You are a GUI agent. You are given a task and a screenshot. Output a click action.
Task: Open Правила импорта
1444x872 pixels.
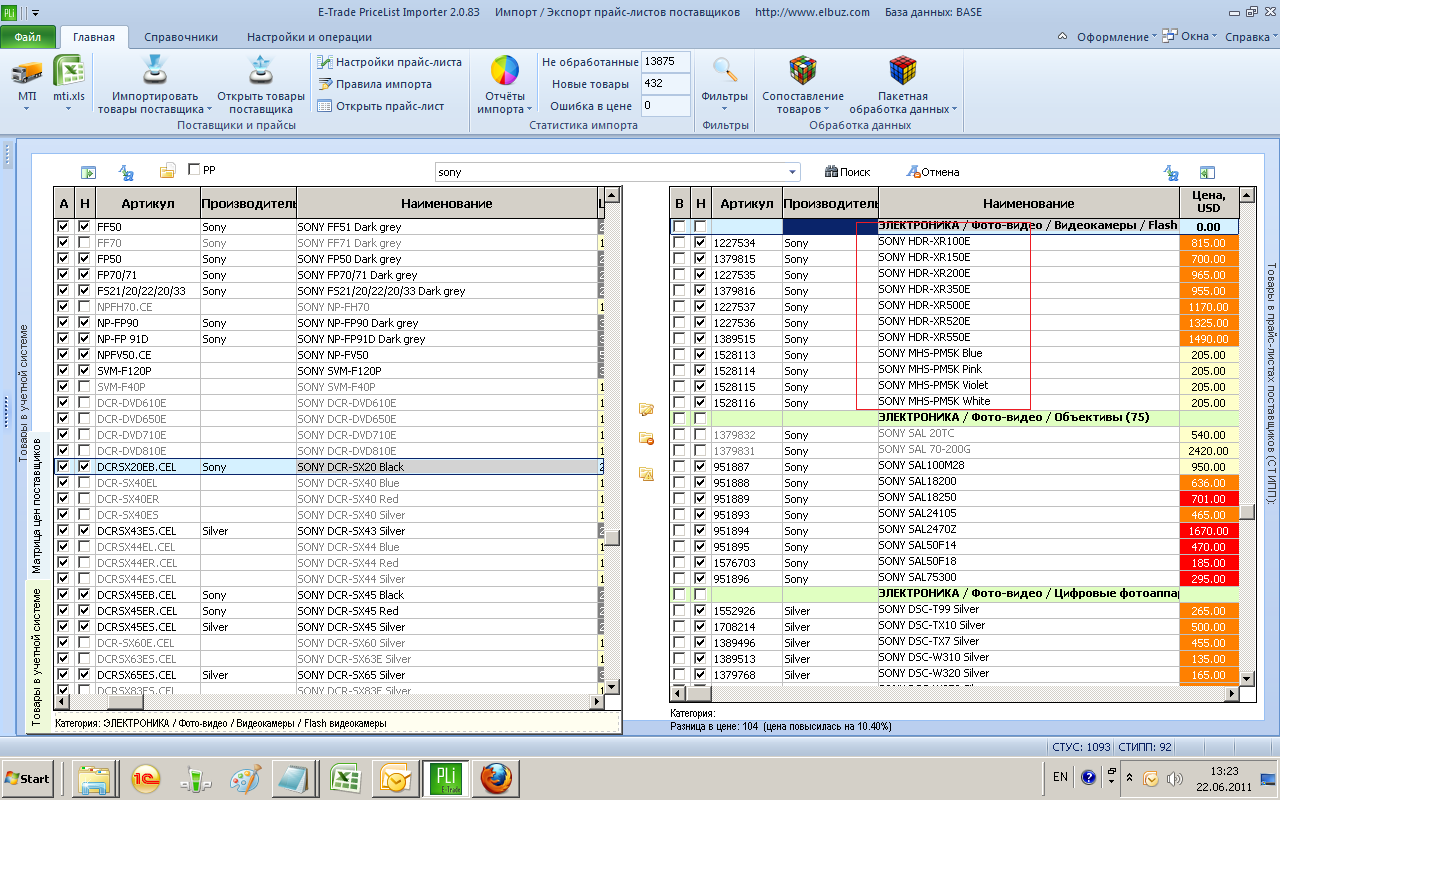(x=375, y=84)
